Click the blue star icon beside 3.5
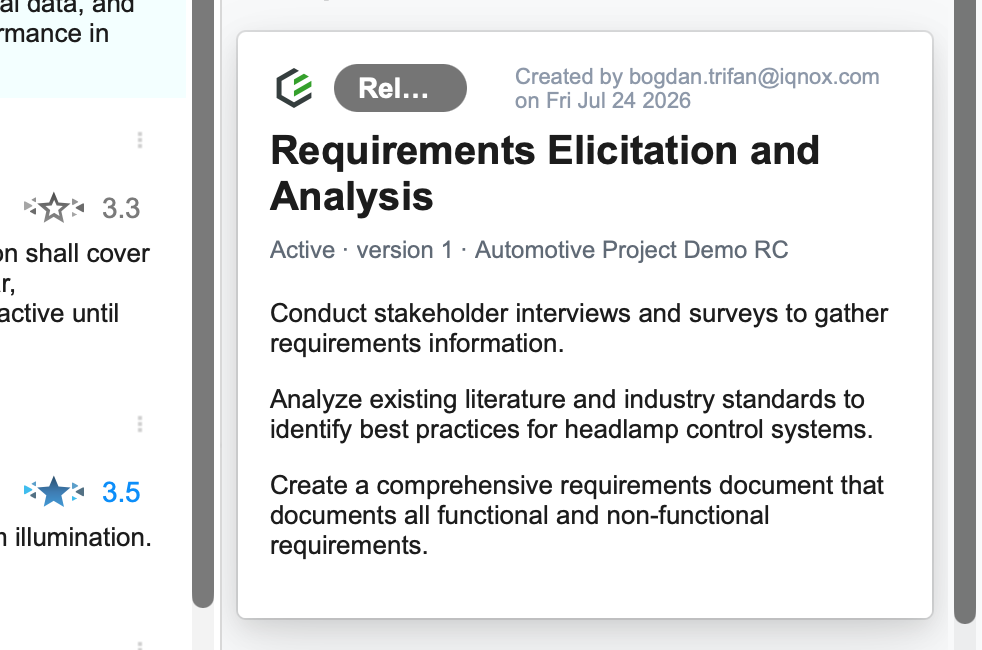This screenshot has width=982, height=650. point(54,492)
